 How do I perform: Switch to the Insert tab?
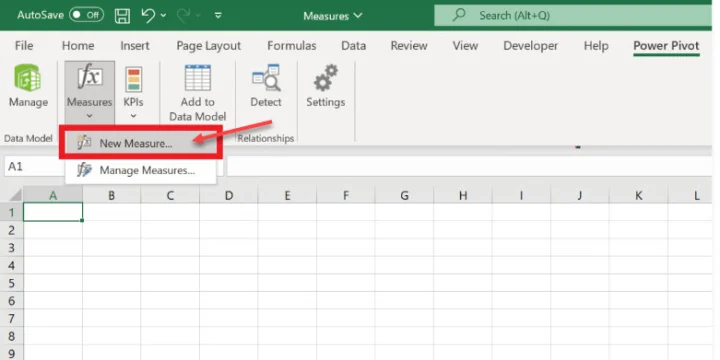coord(135,45)
